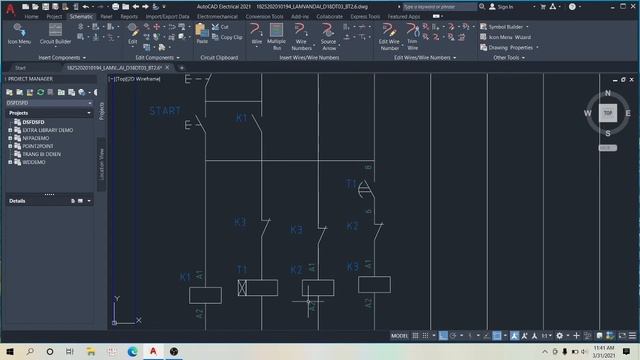Switch to the Start file tab
This screenshot has width=640, height=360.
tap(20, 68)
